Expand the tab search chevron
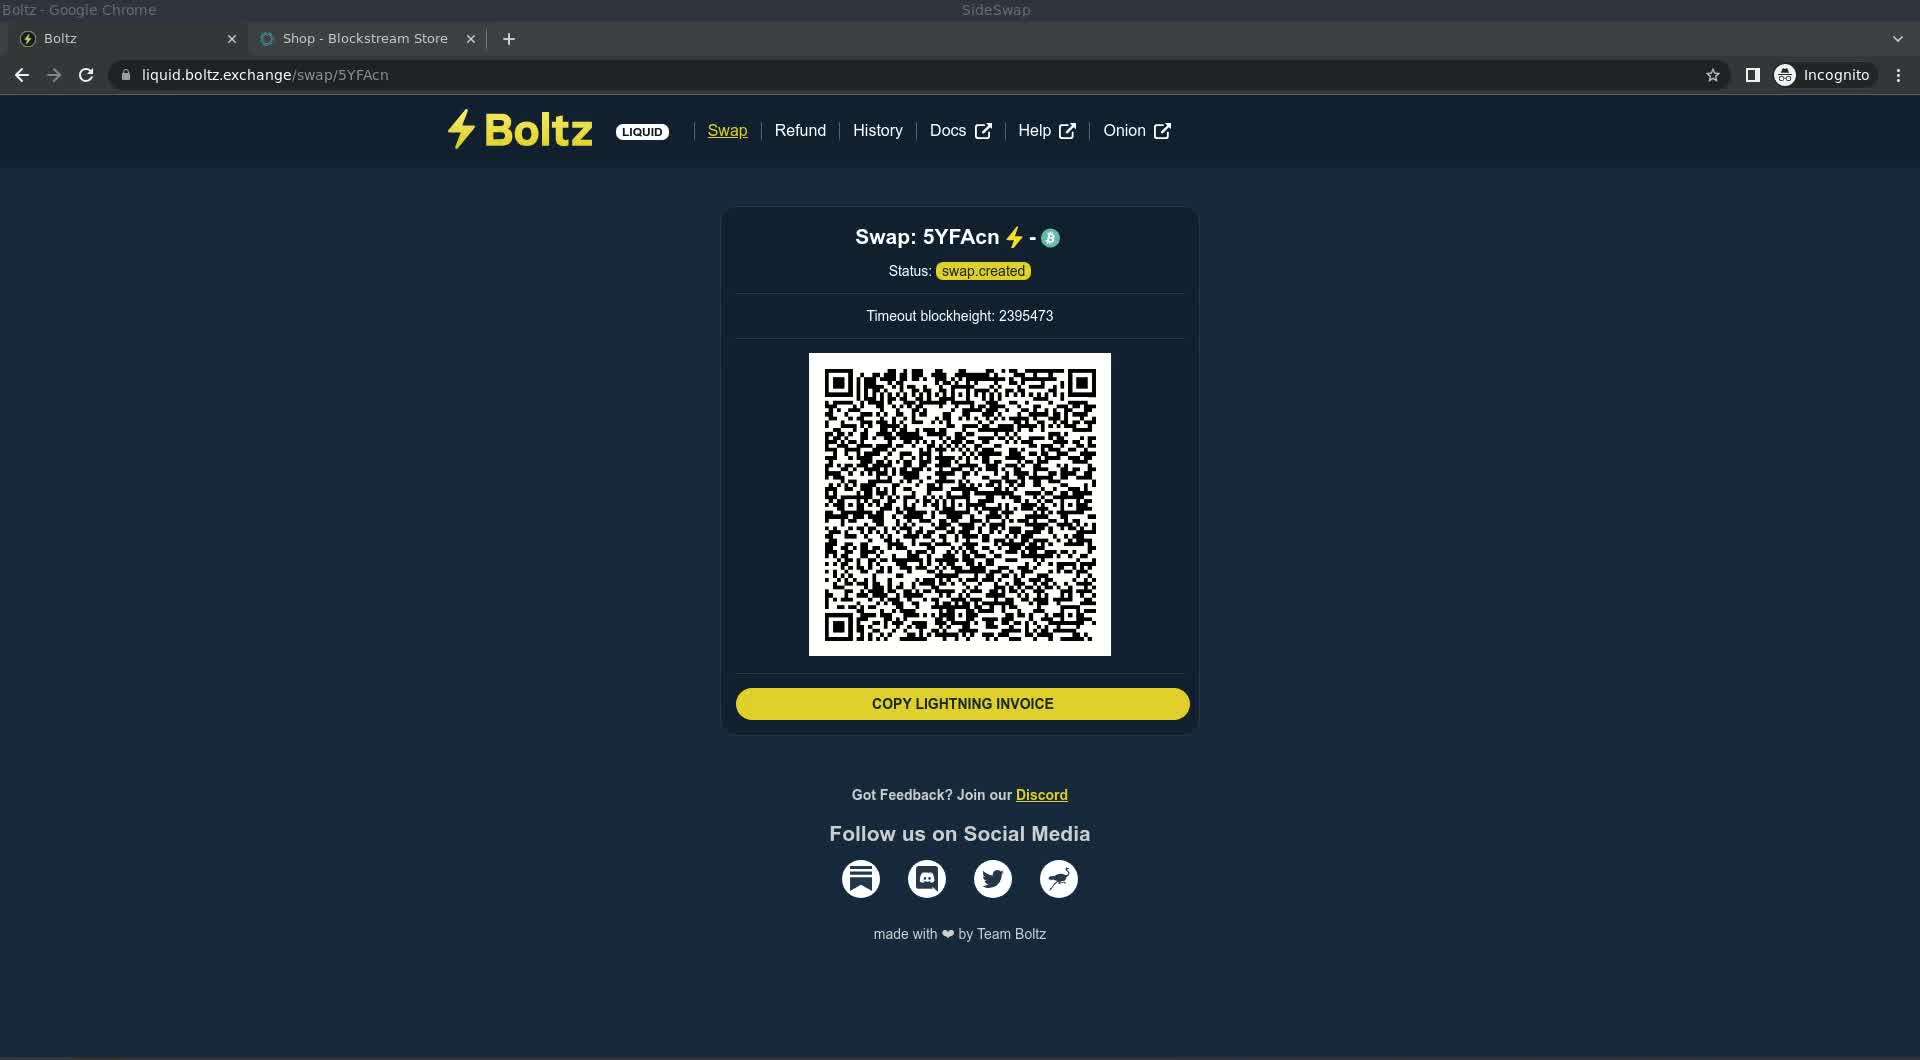The image size is (1920, 1060). (1897, 39)
